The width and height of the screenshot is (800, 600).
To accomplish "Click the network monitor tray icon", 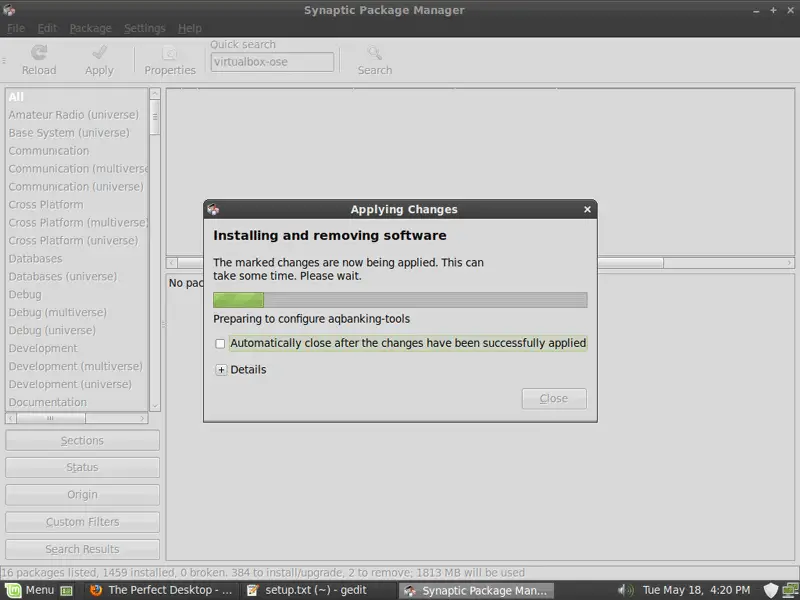I will (790, 590).
